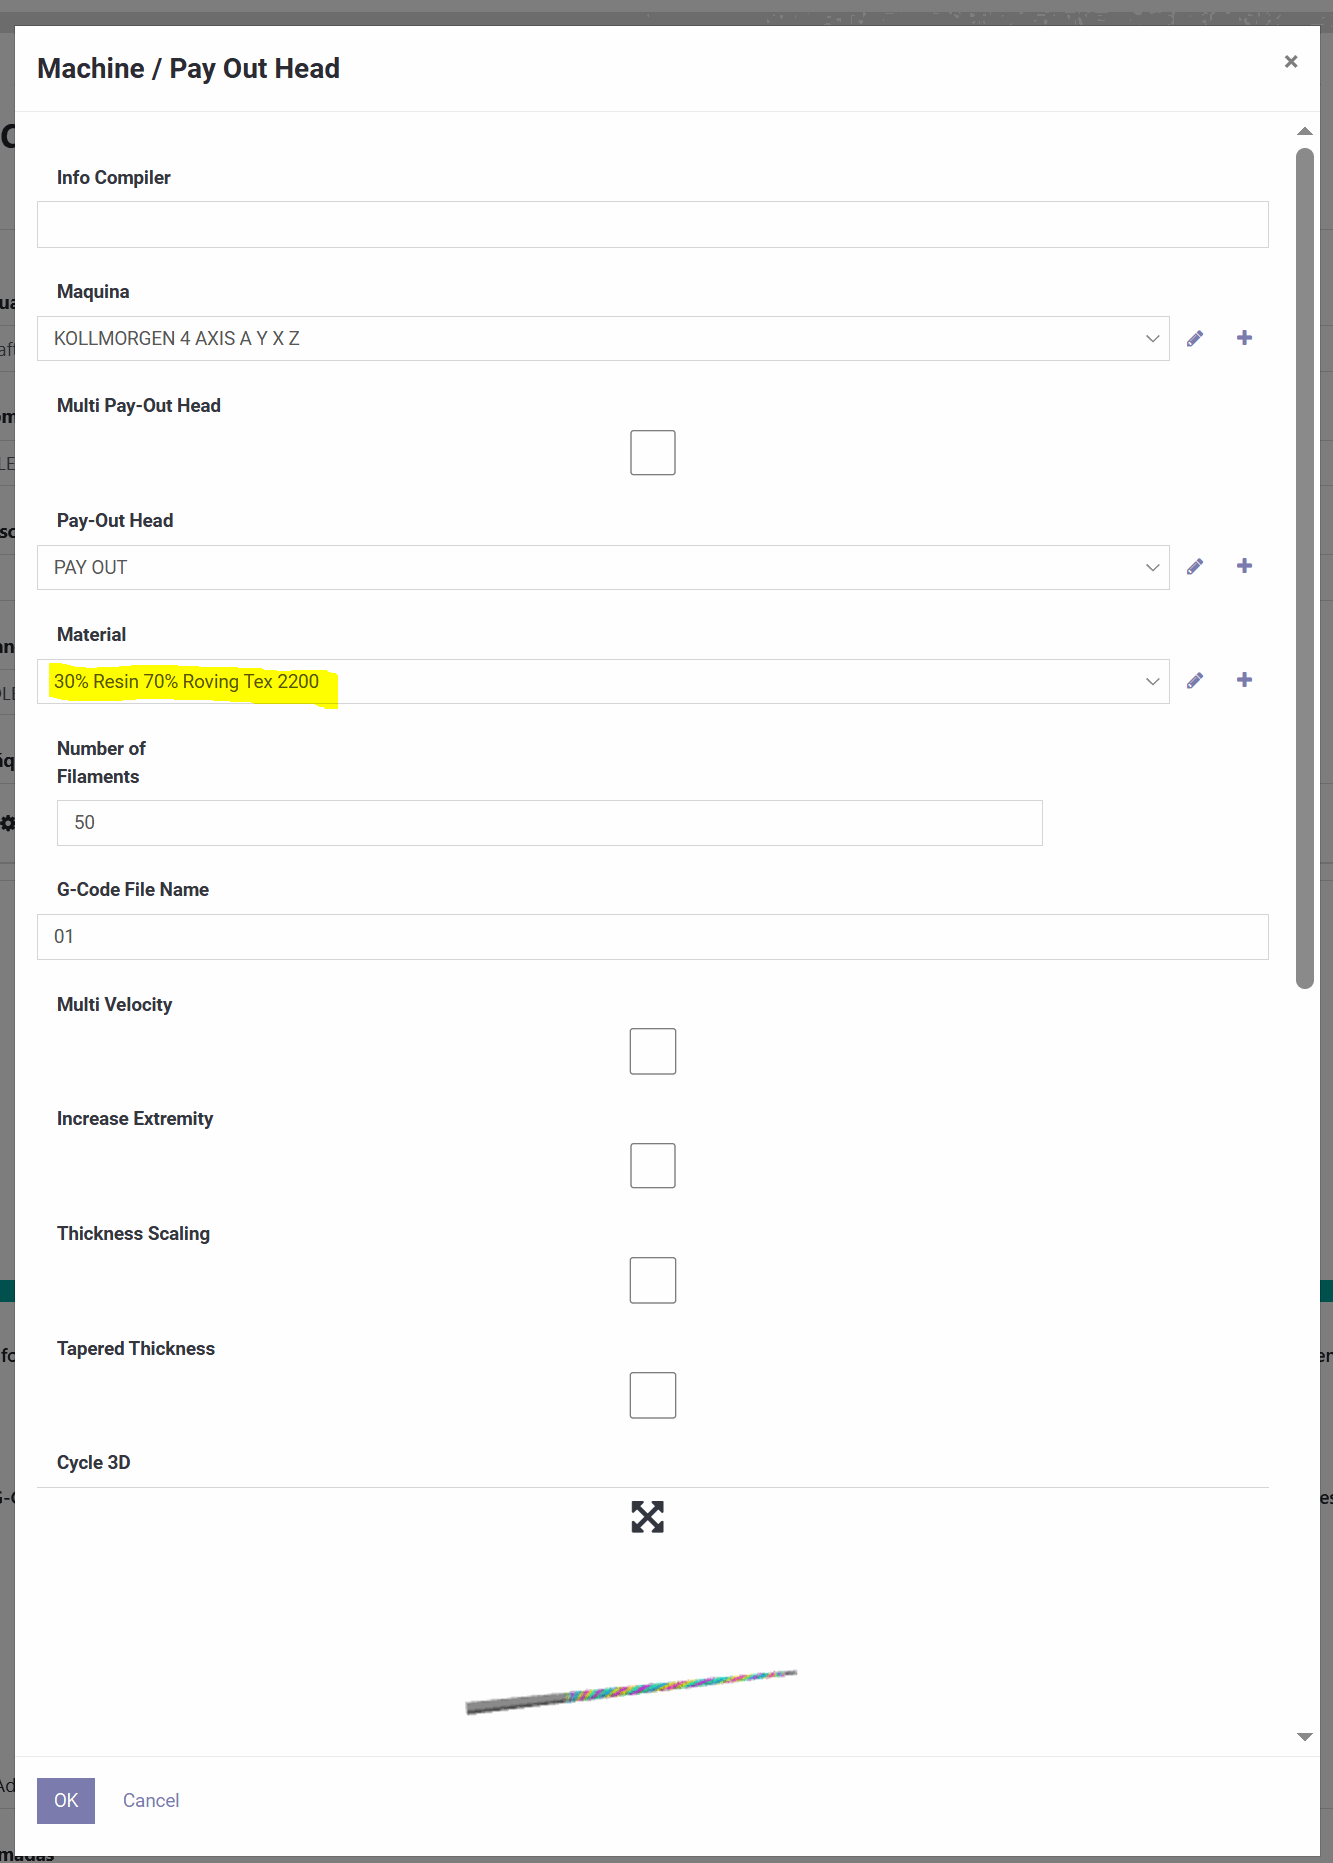The image size is (1333, 1863).
Task: Add a new Pay-Out Head with plus icon
Action: click(x=1244, y=566)
